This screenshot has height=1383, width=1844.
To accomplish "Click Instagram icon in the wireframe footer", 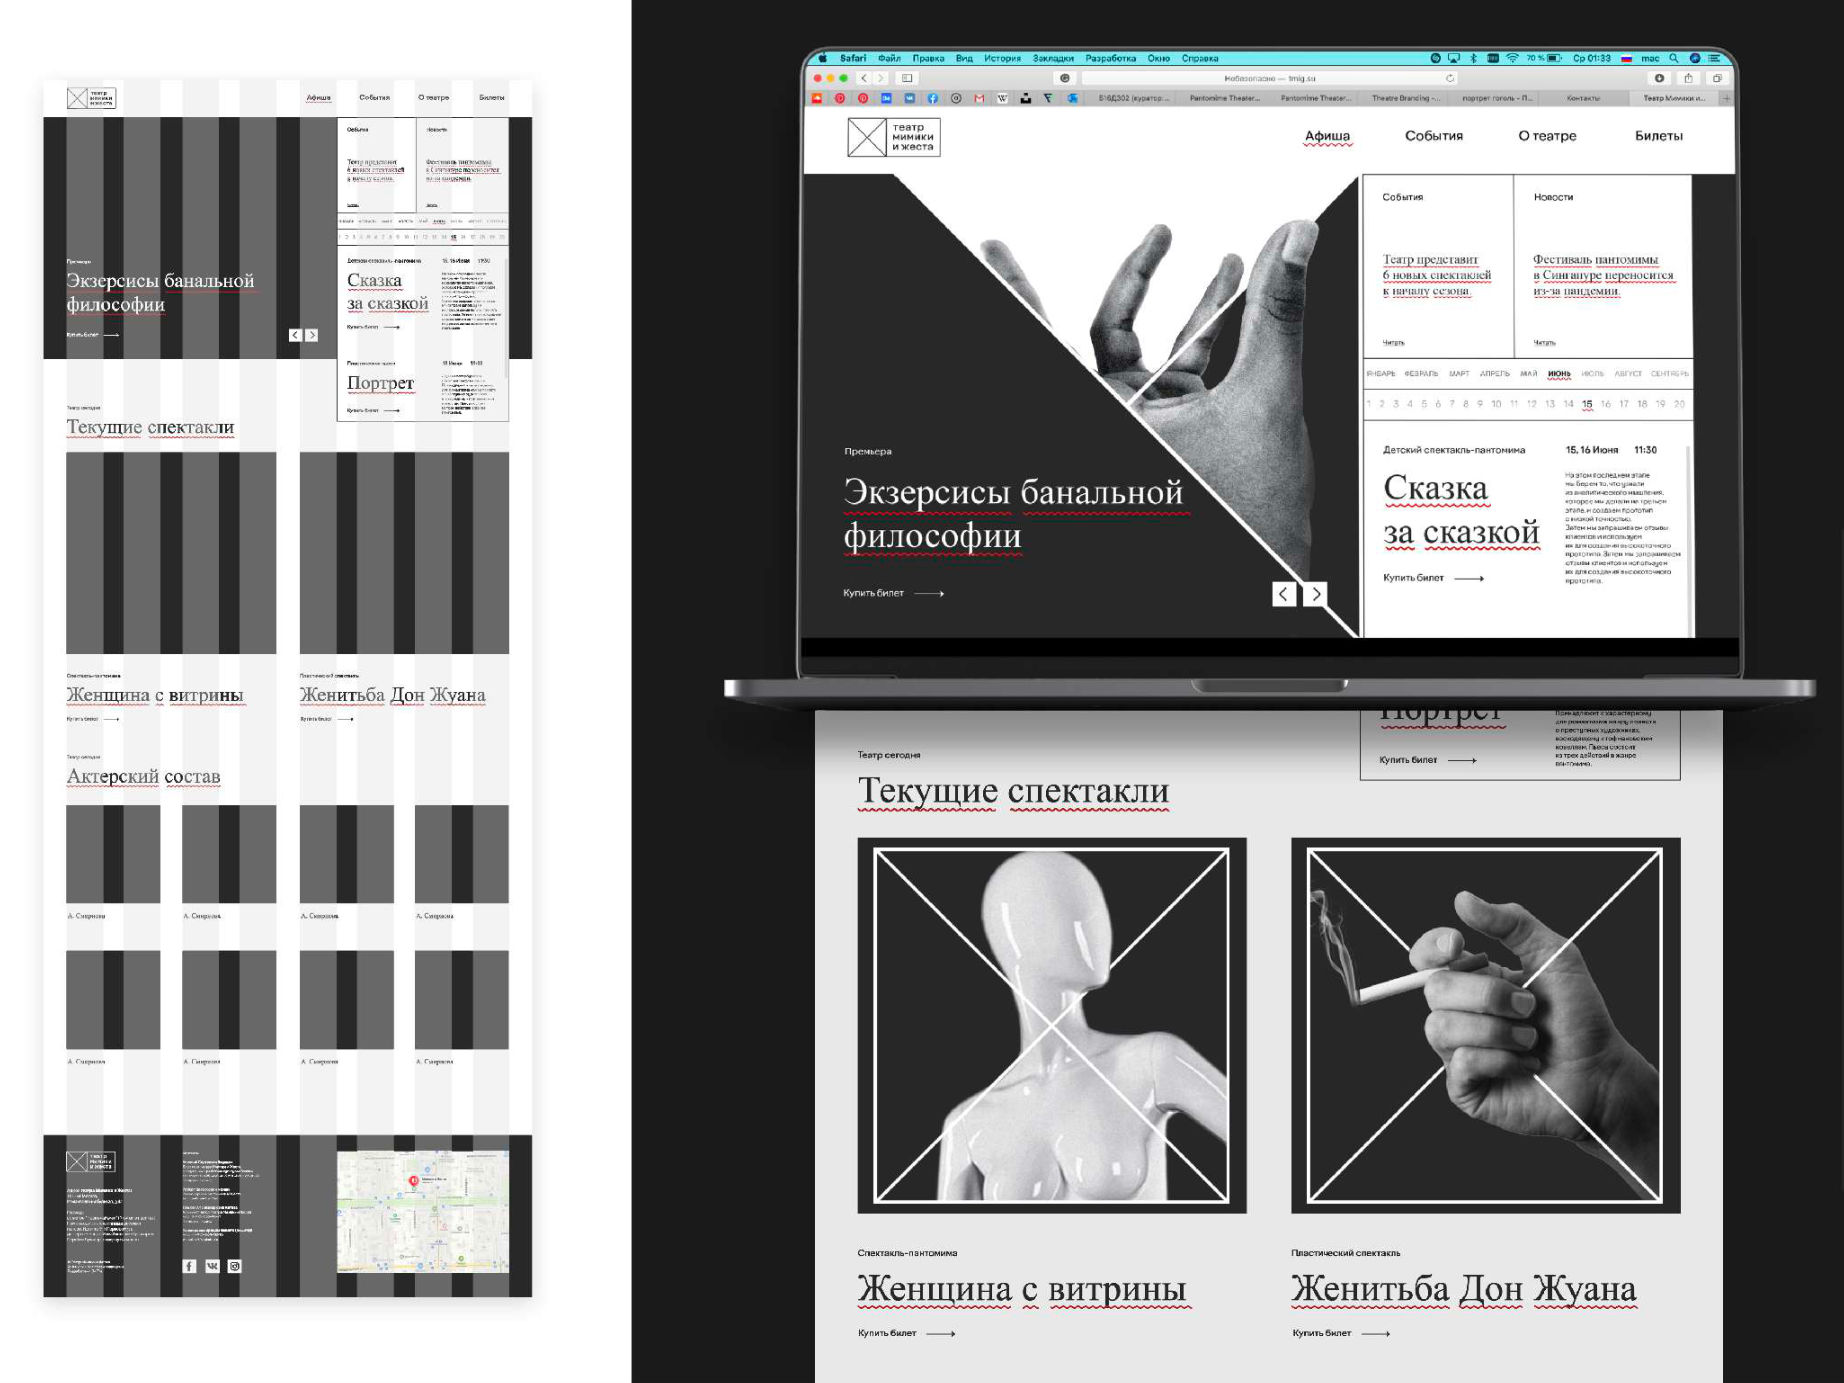I will pyautogui.click(x=234, y=1266).
